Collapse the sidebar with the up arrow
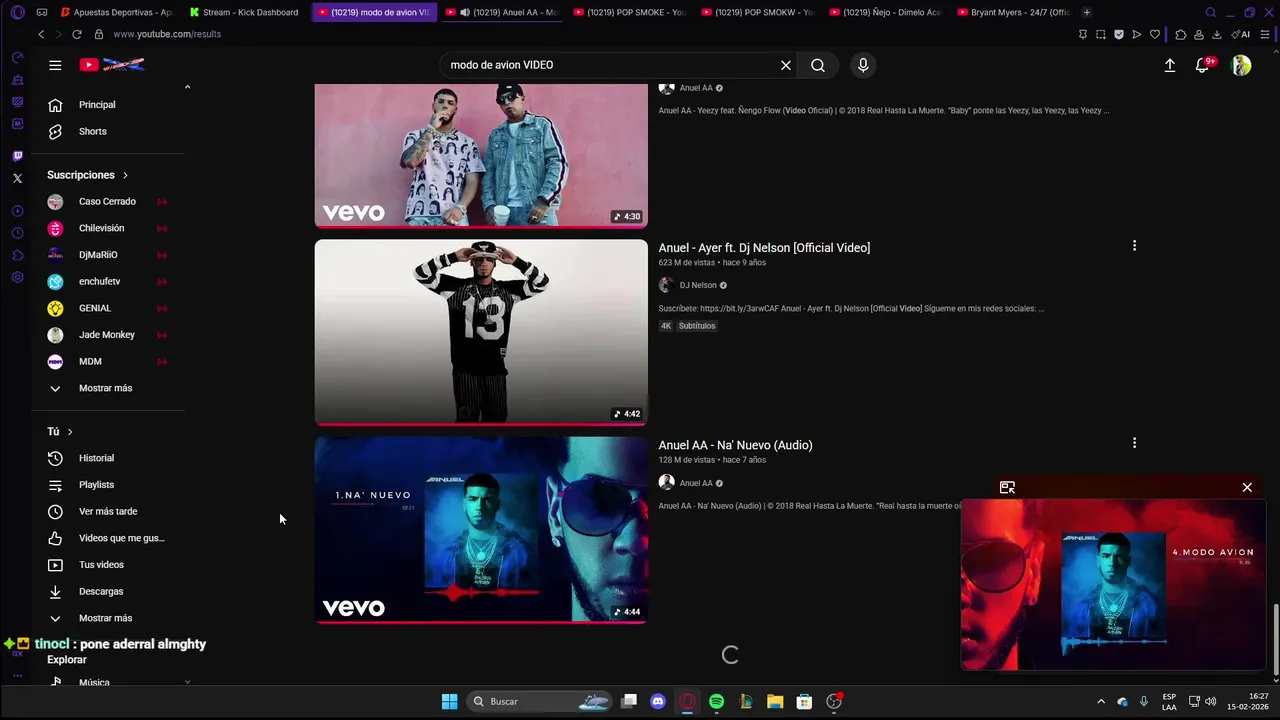This screenshot has height=720, width=1280. click(x=187, y=87)
